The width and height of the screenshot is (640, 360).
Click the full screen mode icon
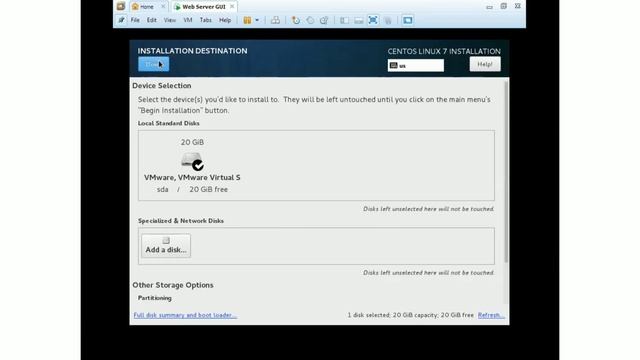pos(373,20)
